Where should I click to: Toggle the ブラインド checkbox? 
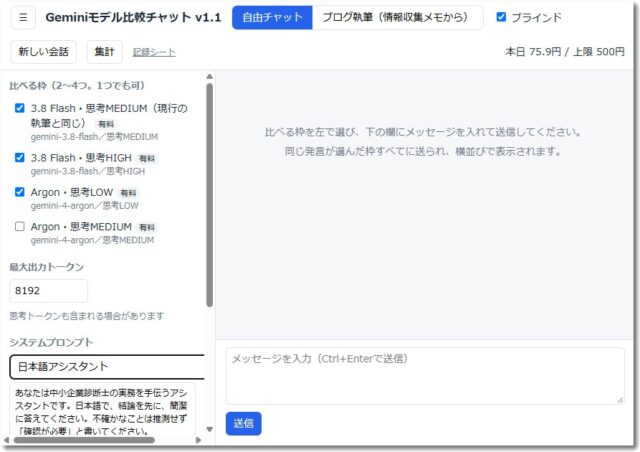(x=501, y=17)
